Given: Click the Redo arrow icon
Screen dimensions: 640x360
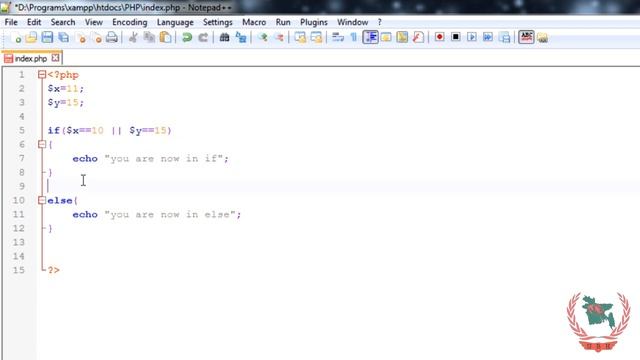Looking at the screenshot, I should click(x=203, y=38).
